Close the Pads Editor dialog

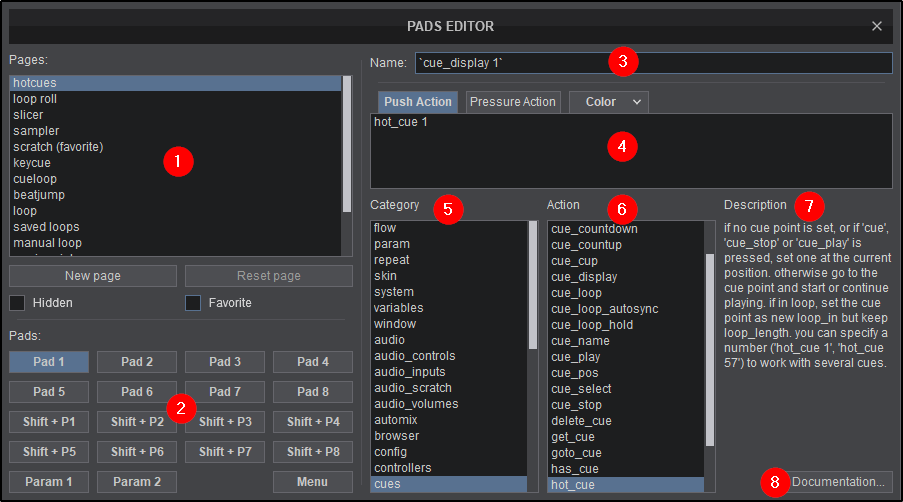(876, 26)
